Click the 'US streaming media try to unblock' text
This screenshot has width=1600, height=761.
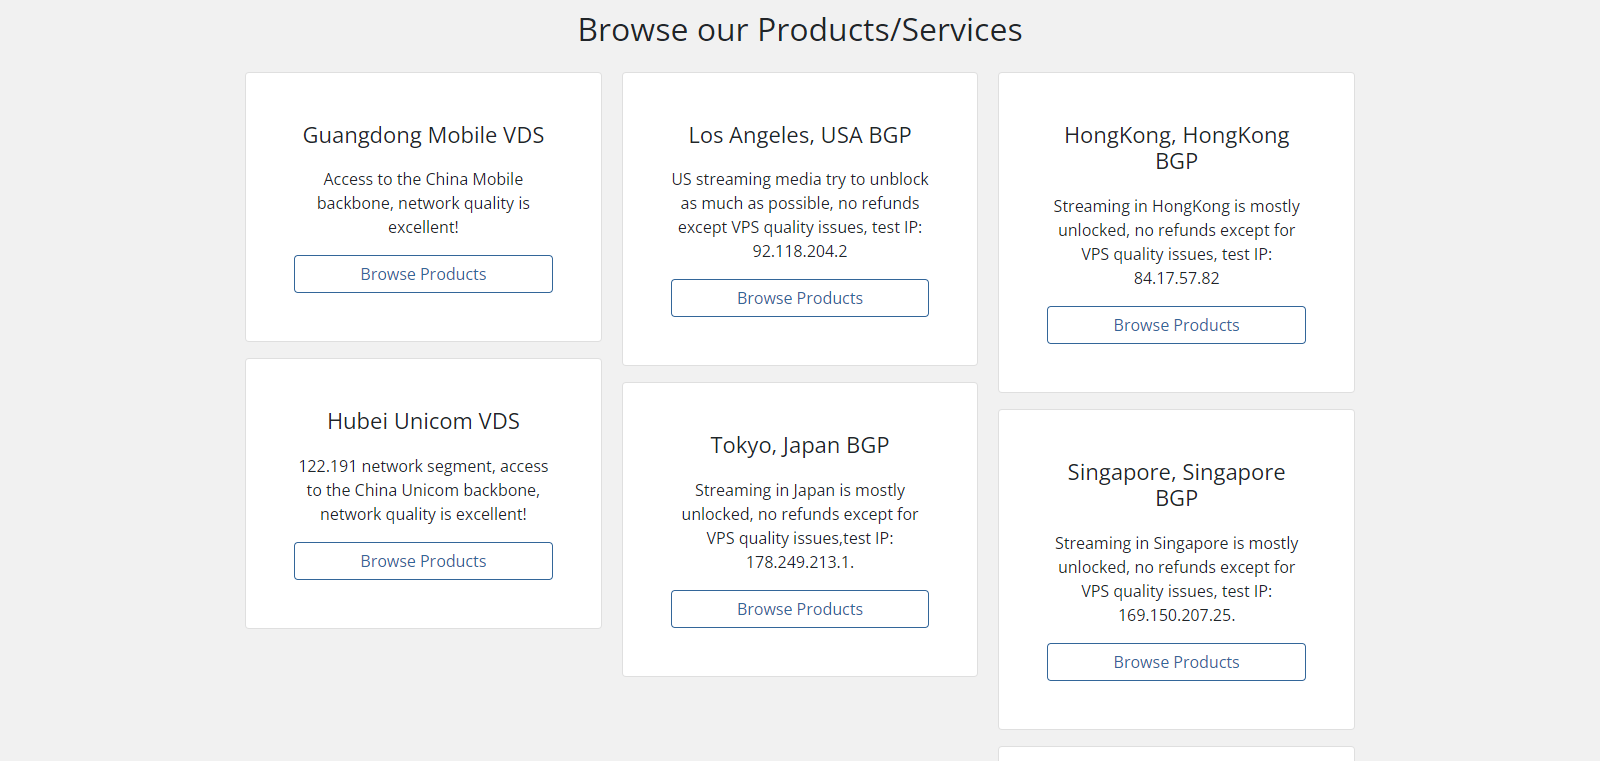tap(800, 179)
